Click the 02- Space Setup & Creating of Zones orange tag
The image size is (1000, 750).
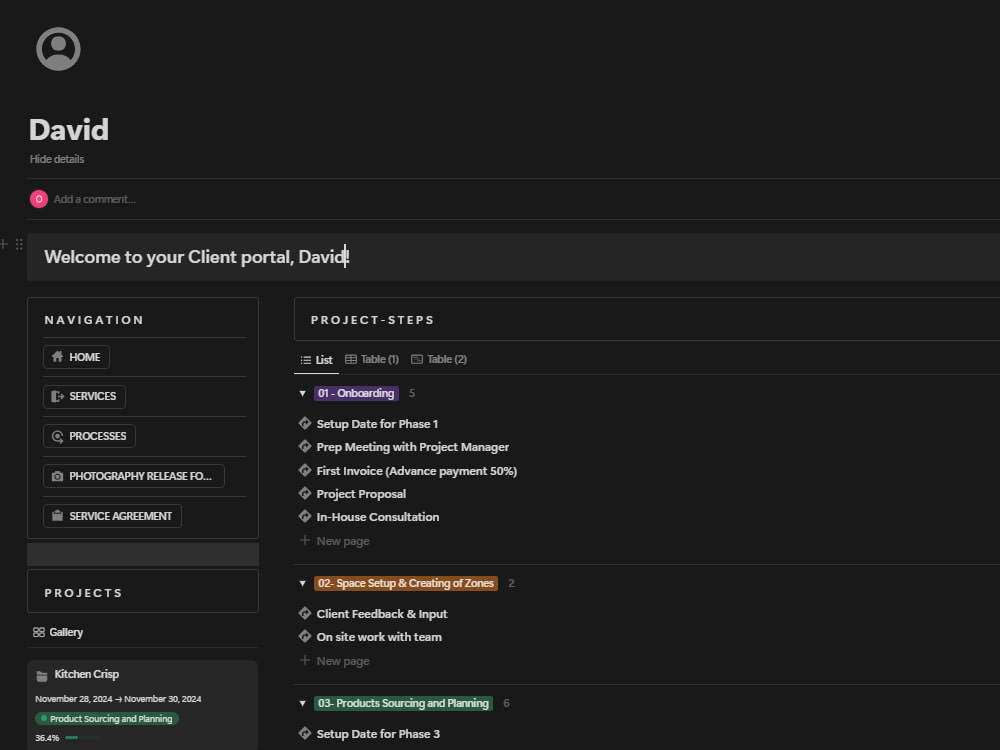tap(406, 584)
